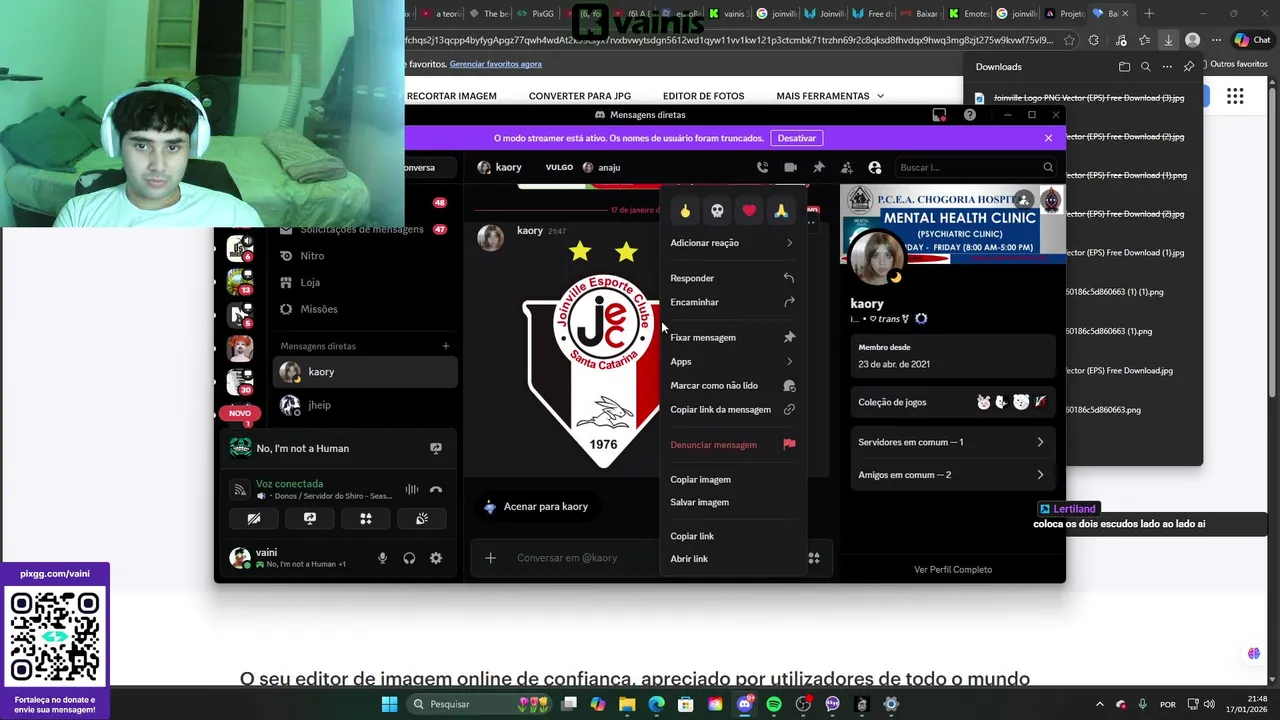Expand Adicionar reação submenu

[732, 243]
